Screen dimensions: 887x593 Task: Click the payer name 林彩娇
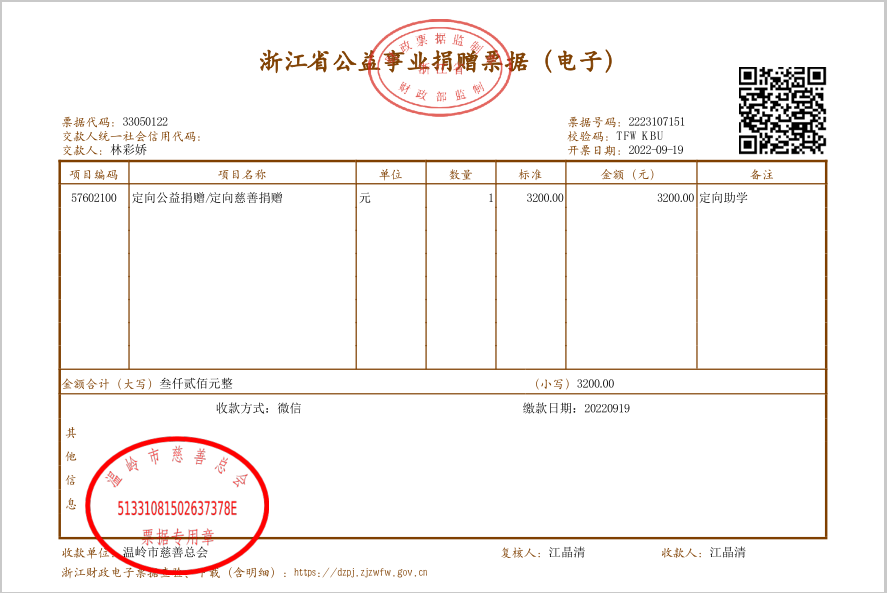coord(128,150)
